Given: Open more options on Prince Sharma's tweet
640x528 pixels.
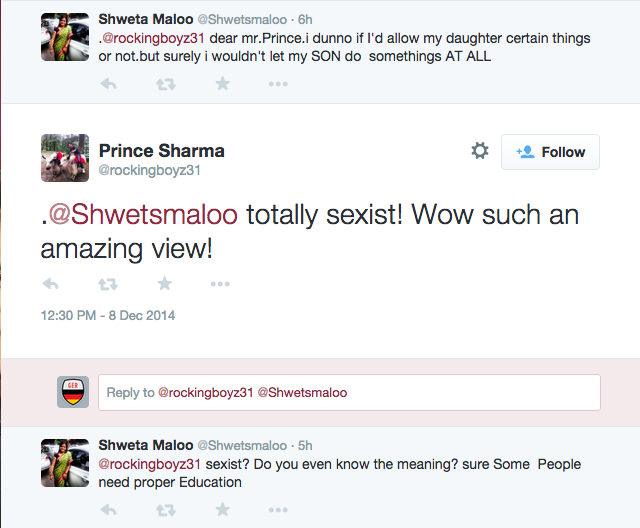Looking at the screenshot, I should (x=220, y=284).
